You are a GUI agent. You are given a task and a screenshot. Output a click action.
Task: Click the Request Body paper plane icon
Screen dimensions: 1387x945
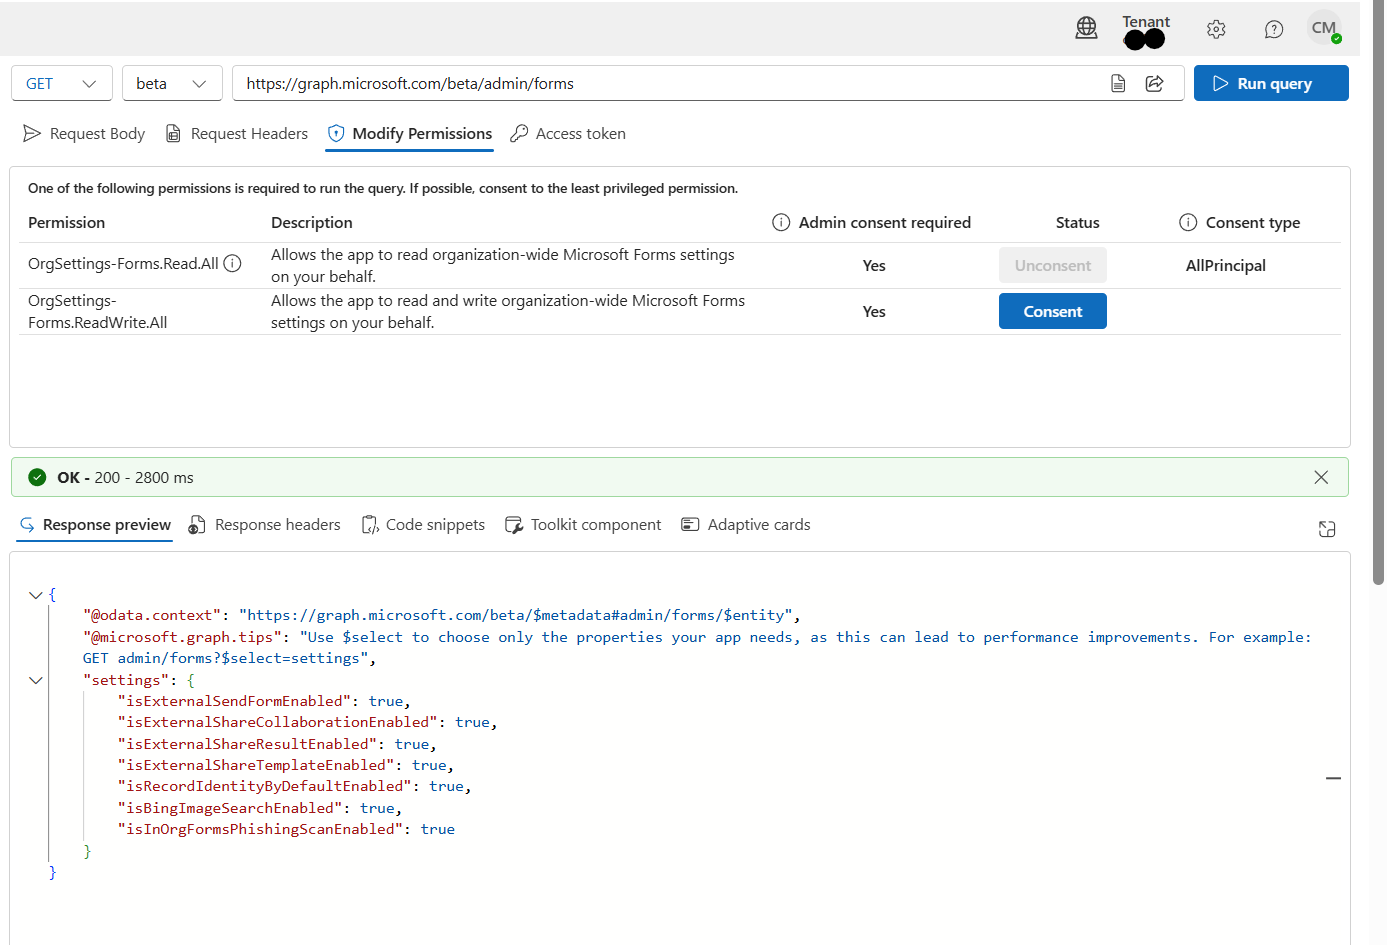pos(32,133)
